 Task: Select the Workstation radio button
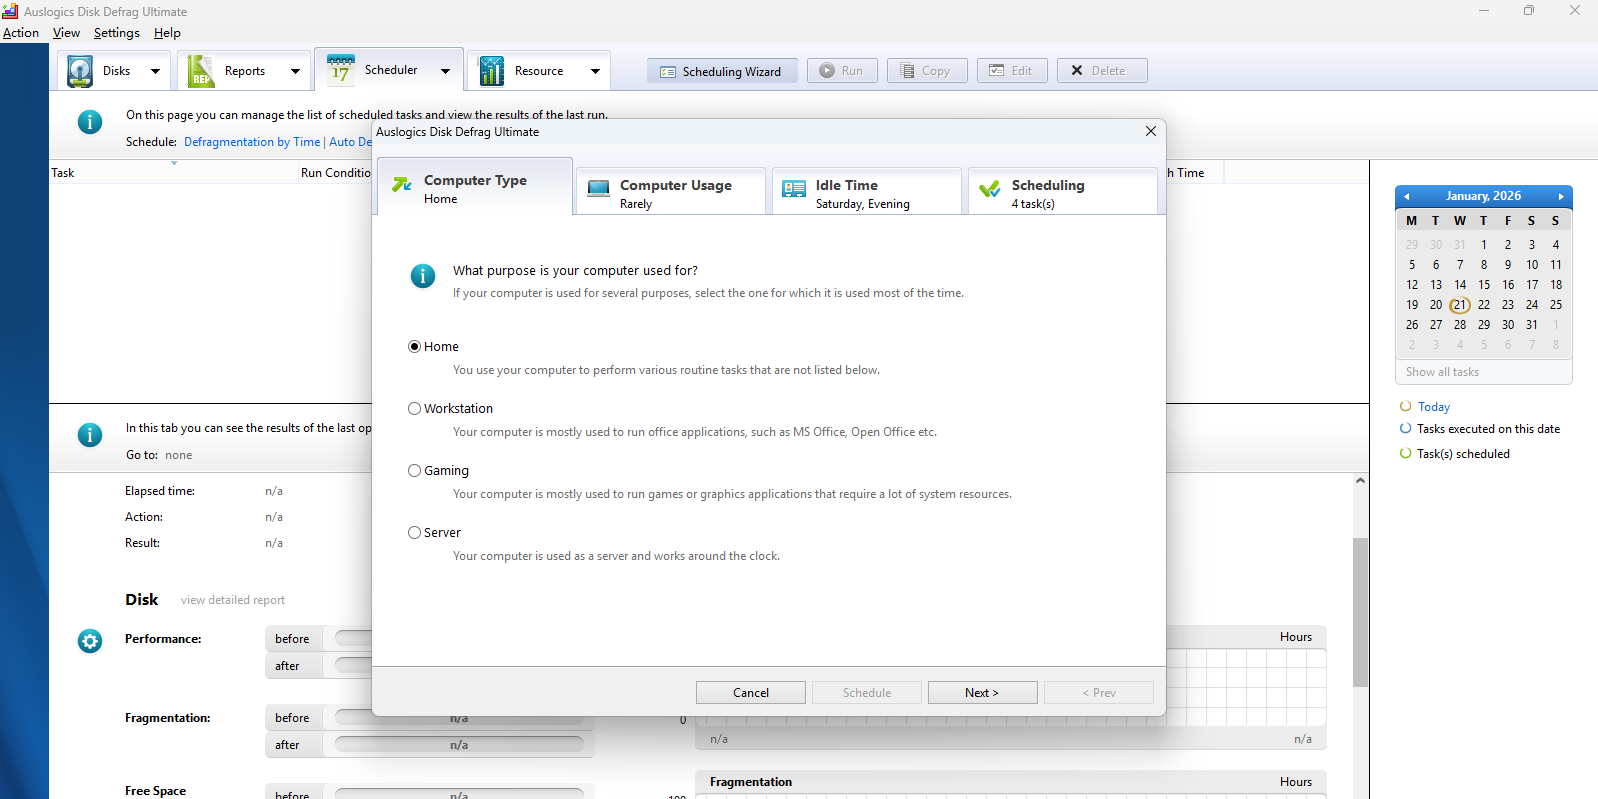(x=414, y=409)
